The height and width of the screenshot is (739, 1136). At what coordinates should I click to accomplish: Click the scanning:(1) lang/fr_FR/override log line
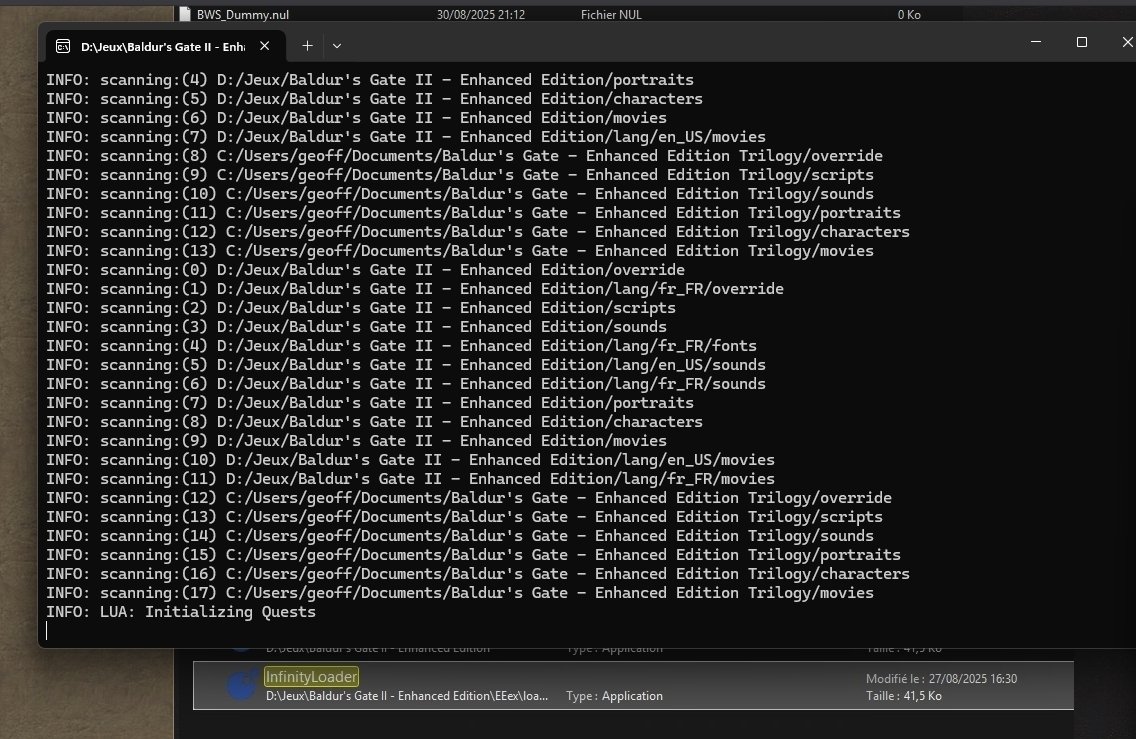(x=415, y=288)
